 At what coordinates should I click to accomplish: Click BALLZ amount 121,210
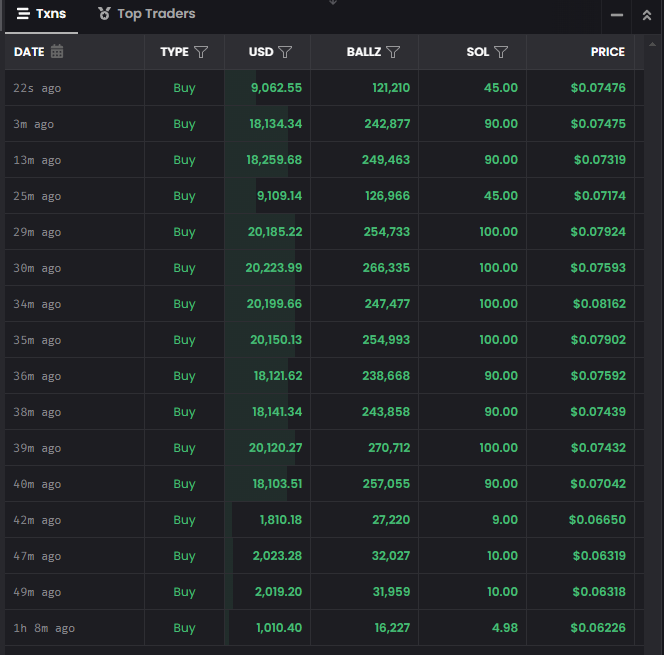coord(391,88)
